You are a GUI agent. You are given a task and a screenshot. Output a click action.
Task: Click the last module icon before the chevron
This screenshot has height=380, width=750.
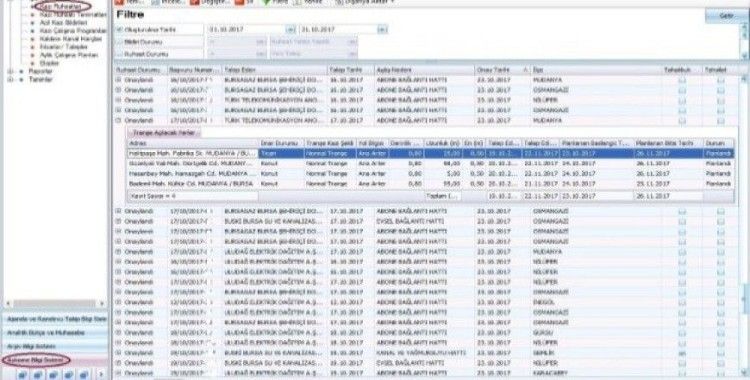click(x=83, y=375)
